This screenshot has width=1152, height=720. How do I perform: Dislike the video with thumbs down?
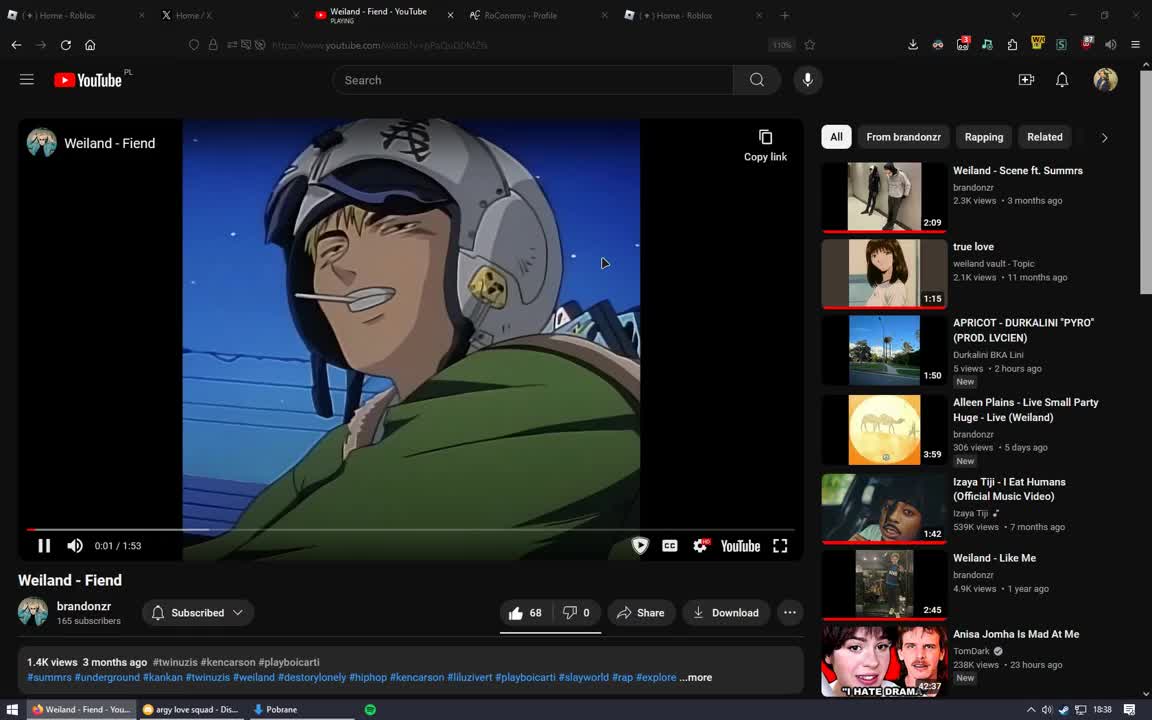(x=576, y=613)
